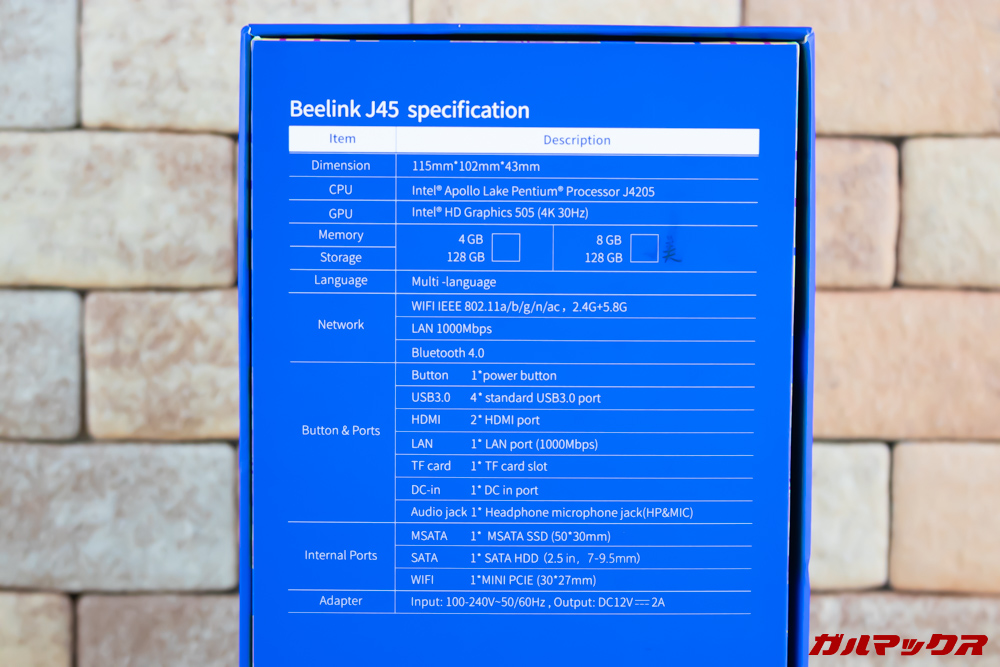
Task: Select the Description column header
Action: (575, 139)
